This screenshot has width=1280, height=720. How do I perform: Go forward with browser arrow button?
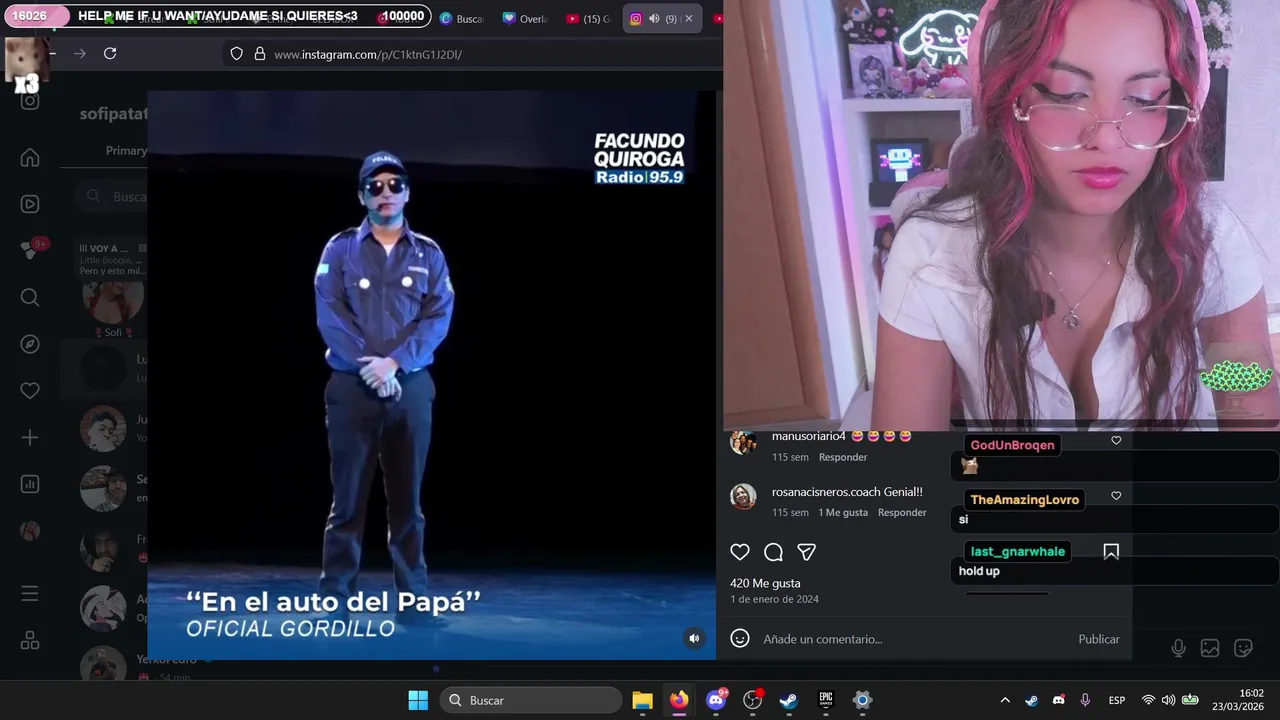pos(80,54)
